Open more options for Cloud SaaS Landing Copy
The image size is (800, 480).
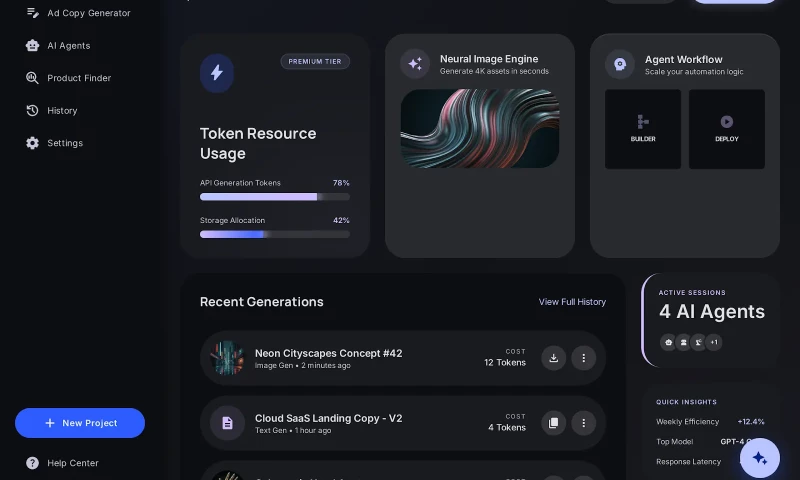pos(584,423)
